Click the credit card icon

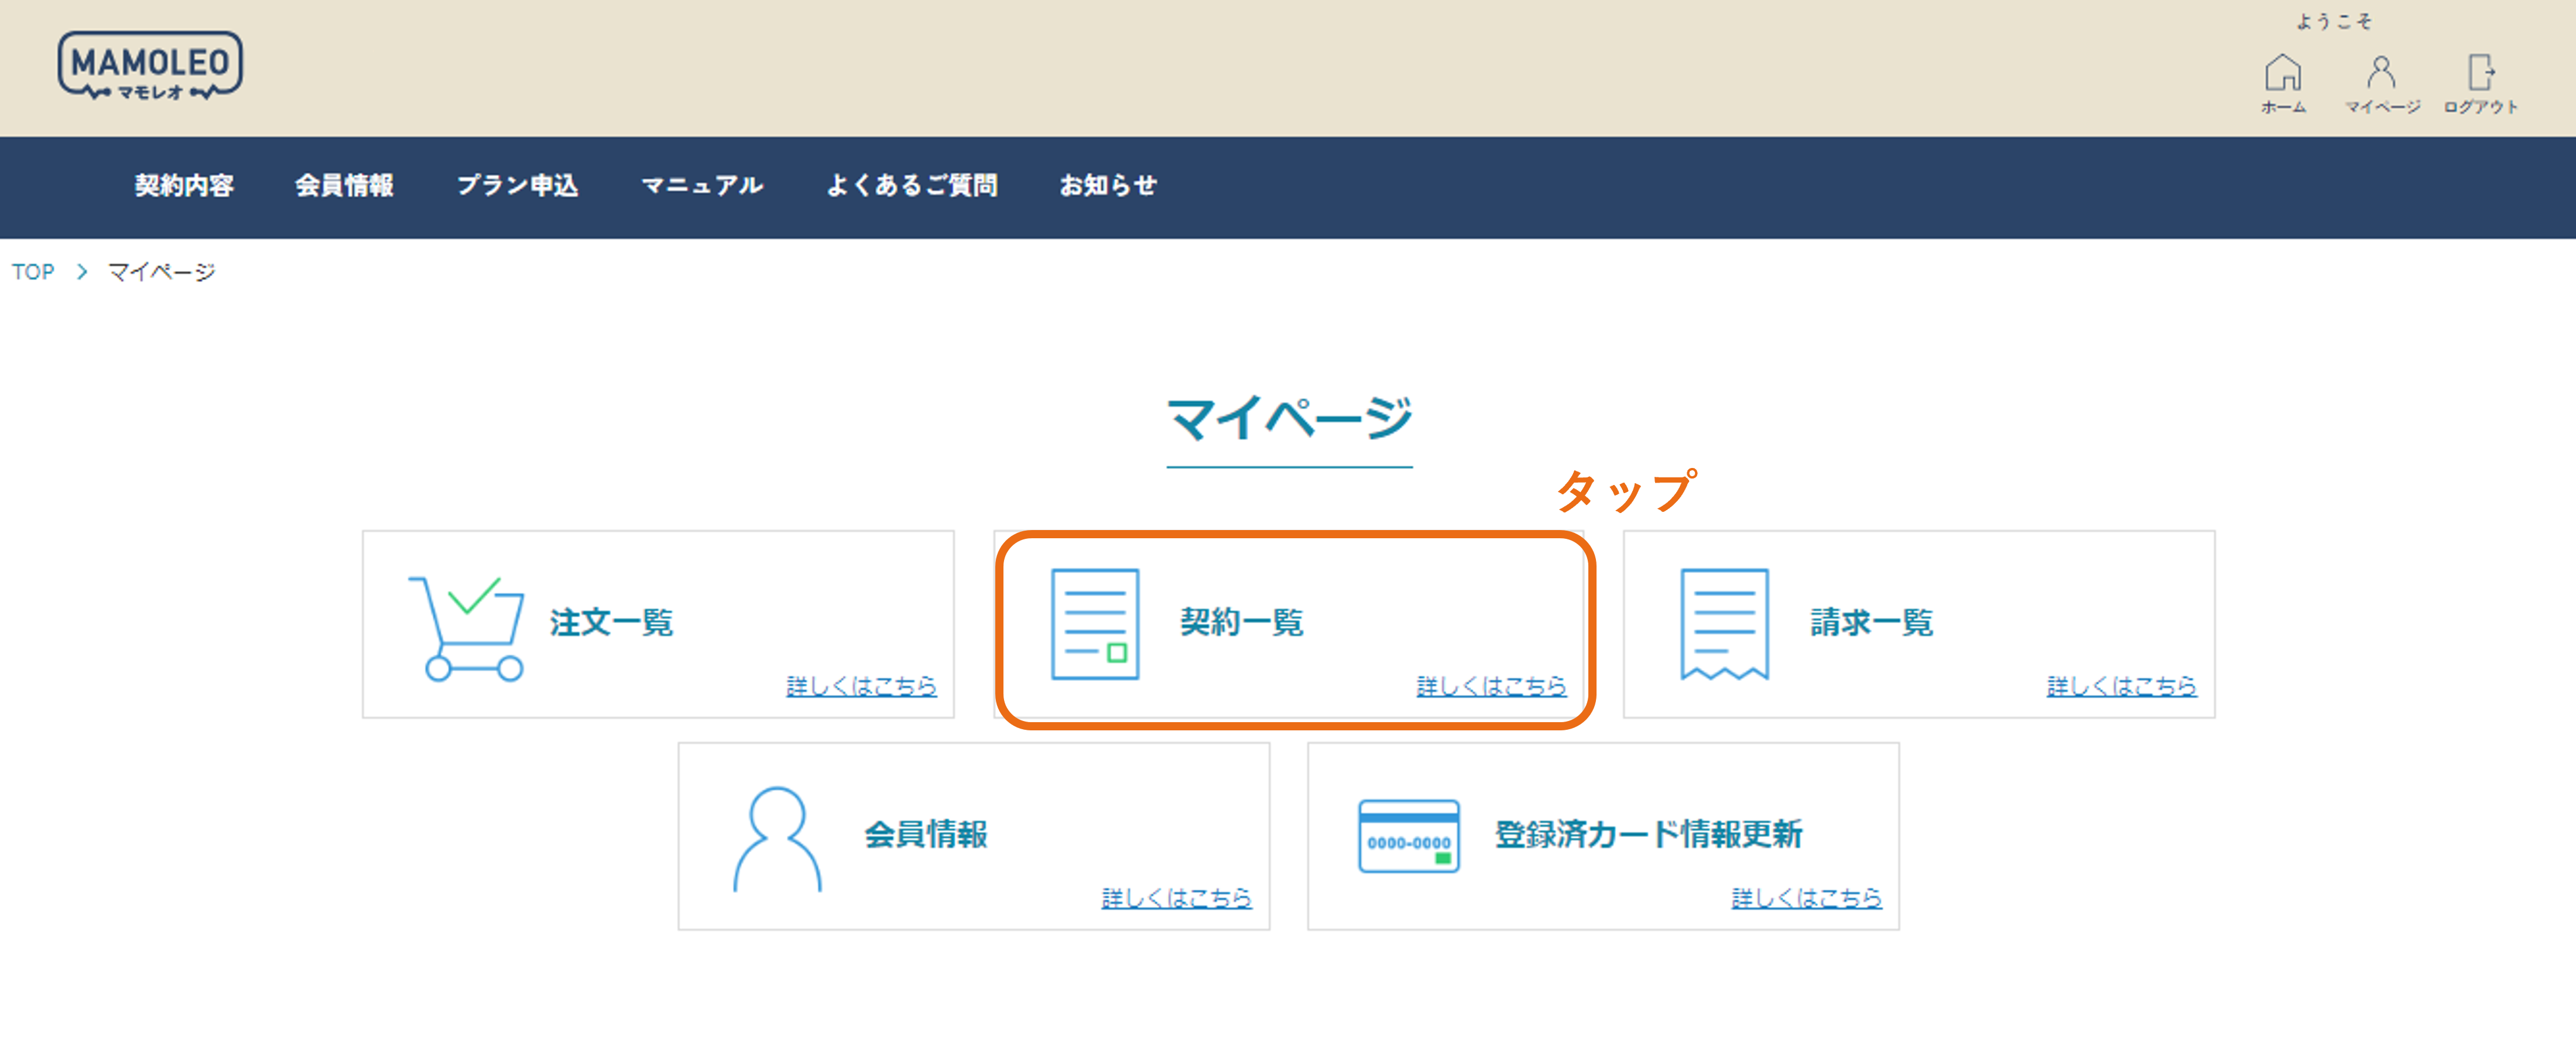tap(1408, 836)
